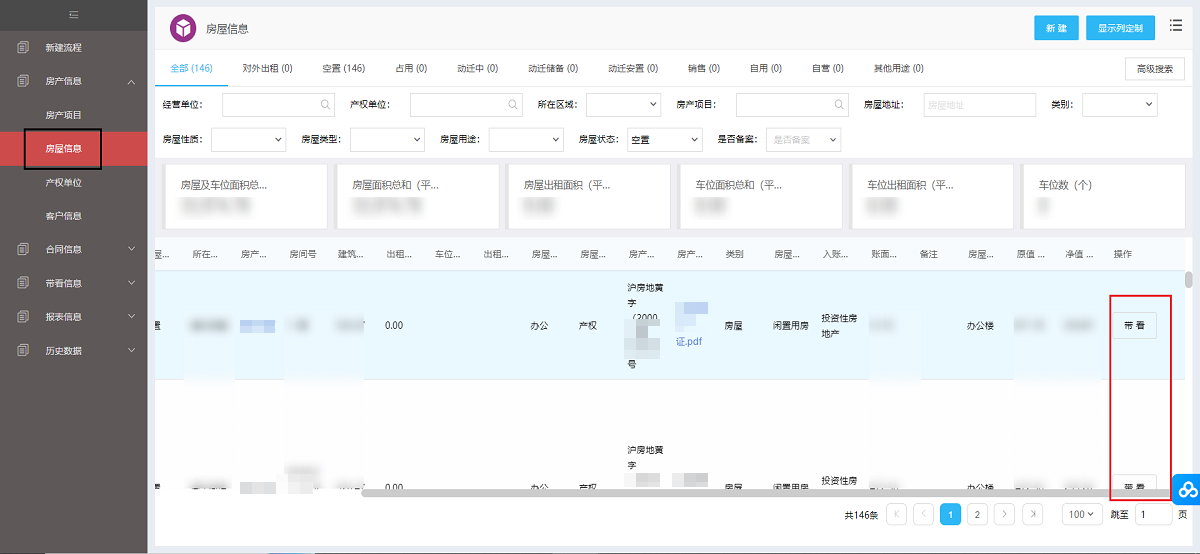The width and height of the screenshot is (1200, 554).
Task: Click the 合同信息 sidebar icon
Action: pyautogui.click(x=24, y=249)
